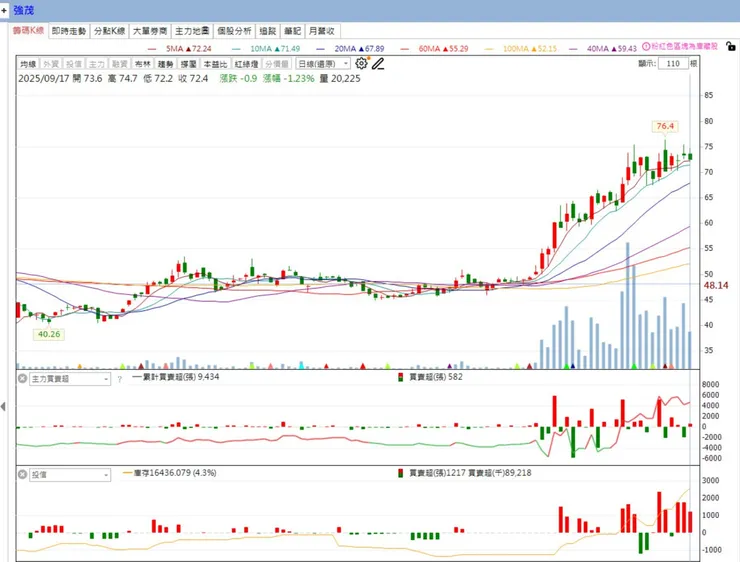The height and width of the screenshot is (562, 740).
Task: Click the 76.4 high price label
Action: [665, 126]
